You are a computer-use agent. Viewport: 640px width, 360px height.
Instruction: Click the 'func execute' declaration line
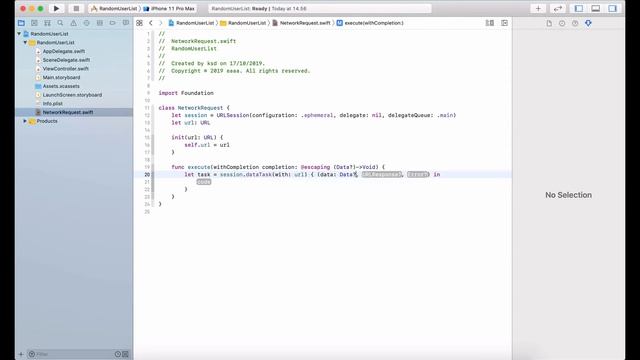[278, 167]
